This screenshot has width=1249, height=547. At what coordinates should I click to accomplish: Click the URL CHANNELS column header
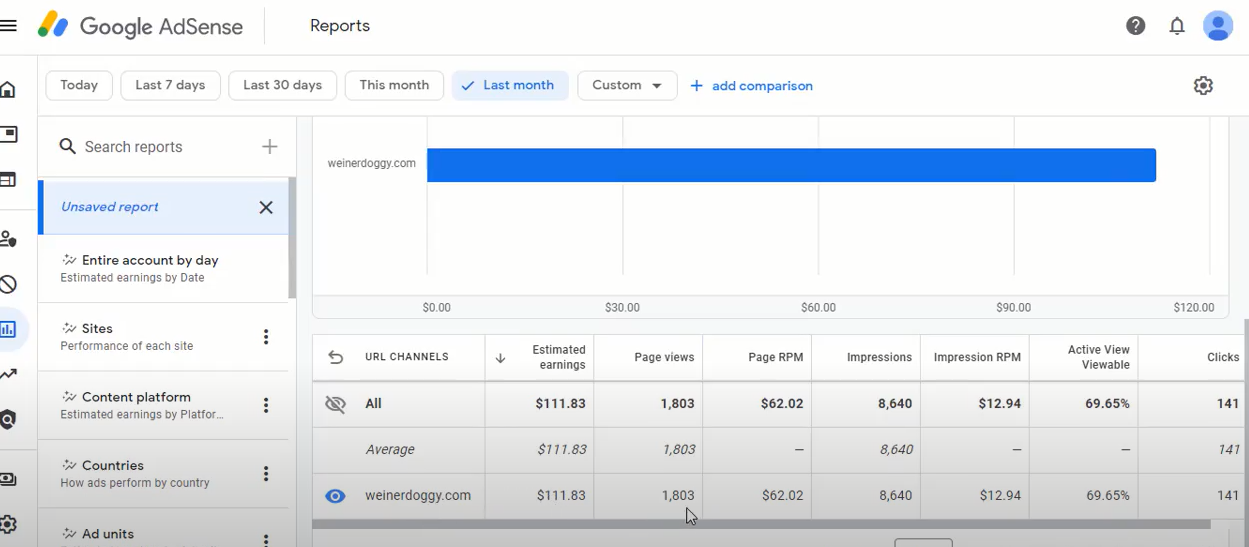click(x=407, y=357)
